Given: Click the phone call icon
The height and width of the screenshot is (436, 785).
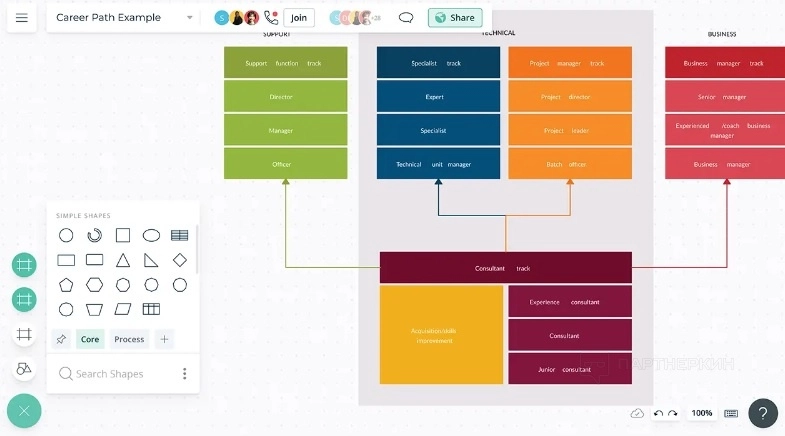Looking at the screenshot, I should click(x=271, y=18).
